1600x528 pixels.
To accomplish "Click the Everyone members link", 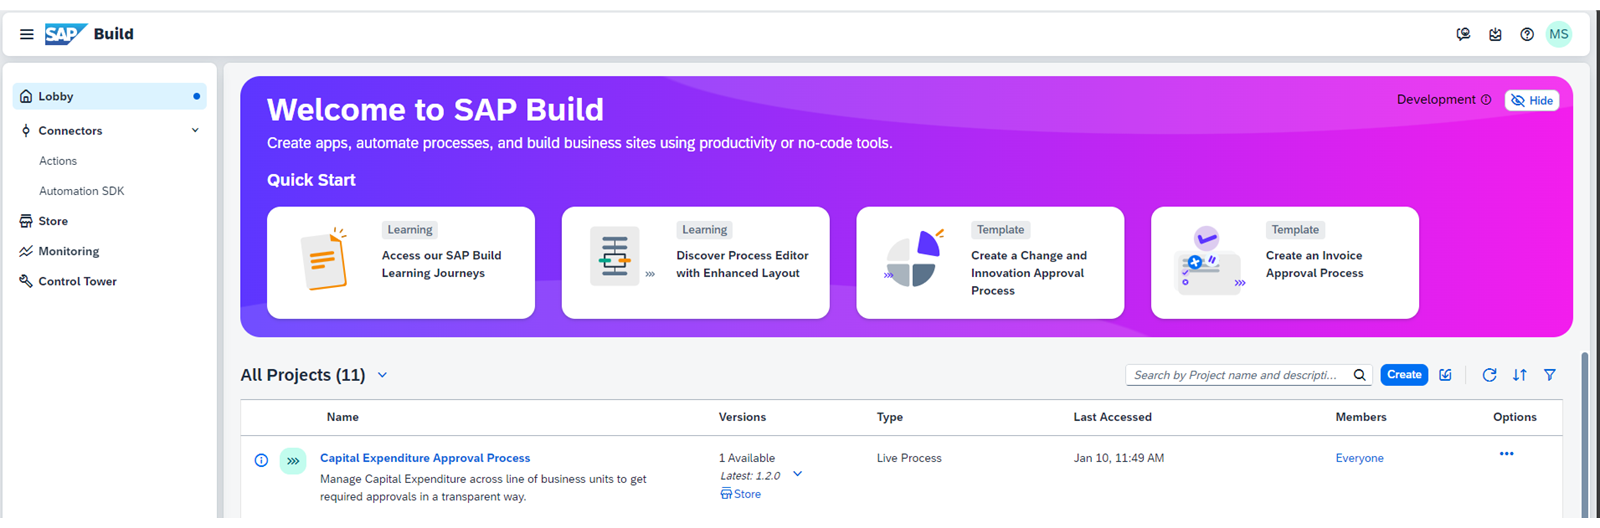I will [x=1360, y=458].
